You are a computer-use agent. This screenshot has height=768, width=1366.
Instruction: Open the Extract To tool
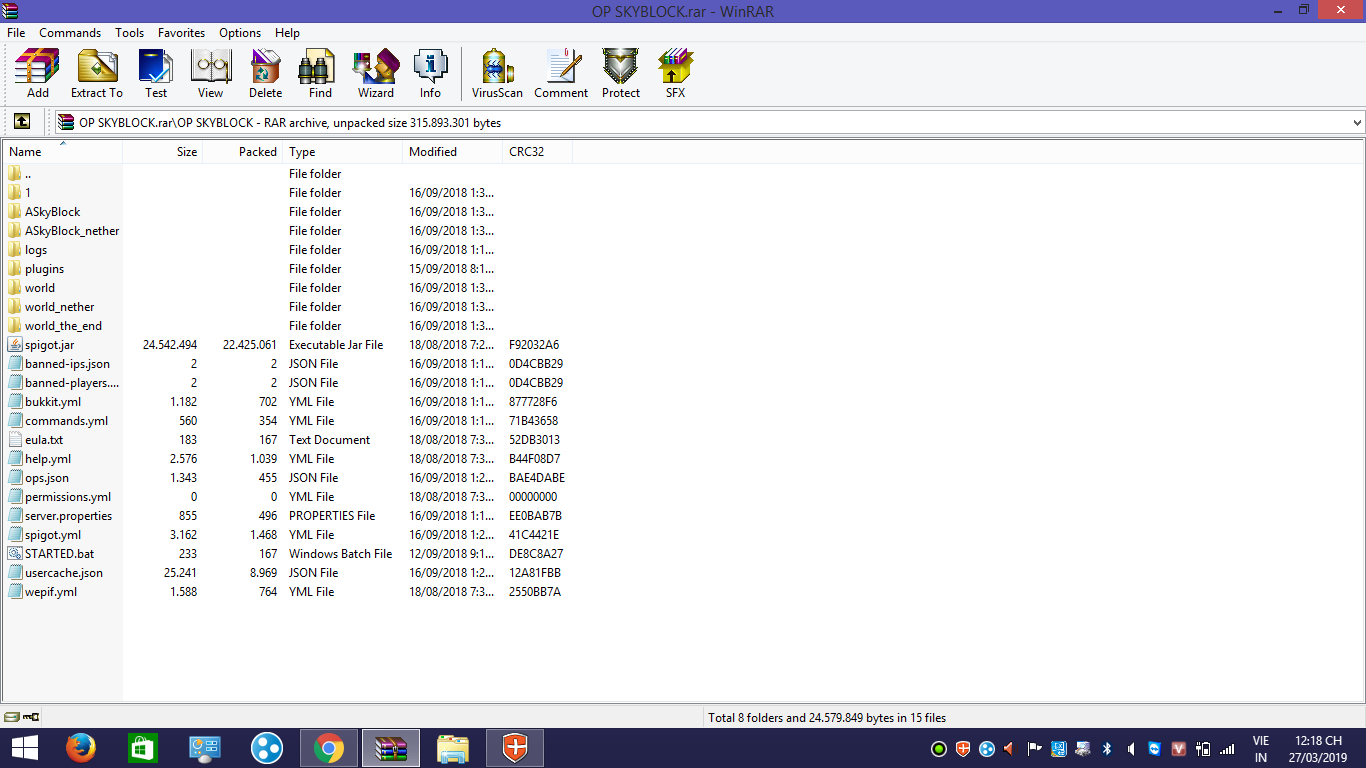tap(97, 74)
